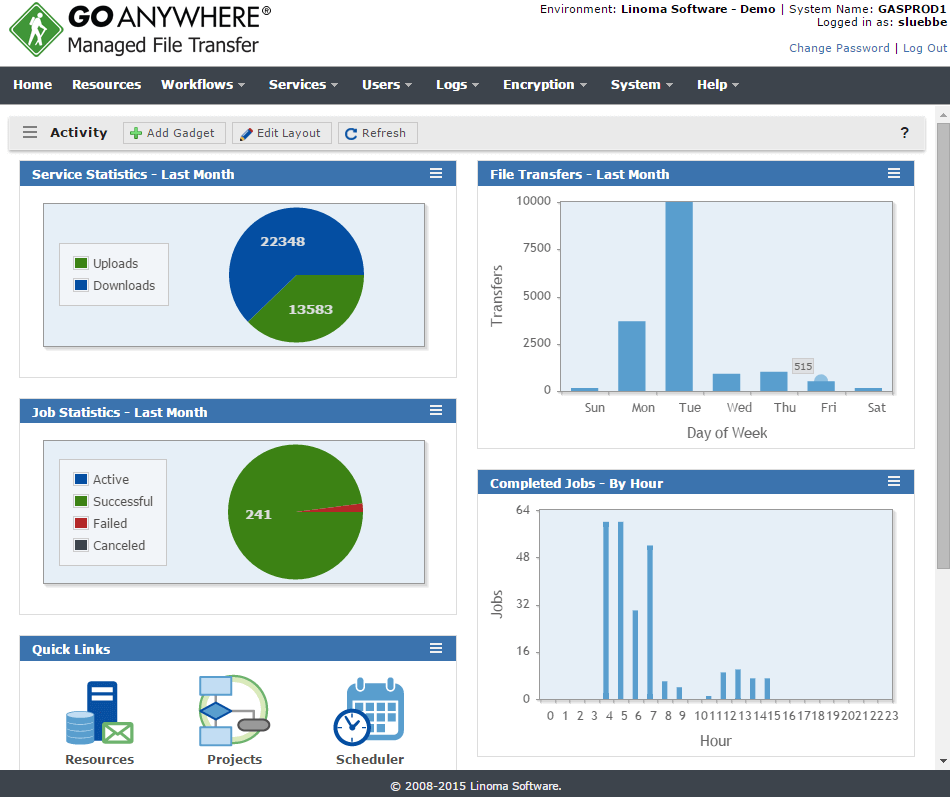Open the Scheduler quick link icon
950x797 pixels.
coord(369,713)
